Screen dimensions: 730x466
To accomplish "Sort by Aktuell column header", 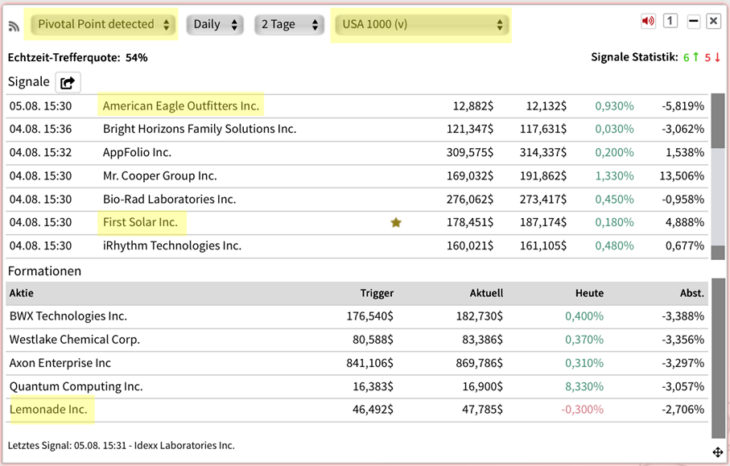I will [486, 293].
